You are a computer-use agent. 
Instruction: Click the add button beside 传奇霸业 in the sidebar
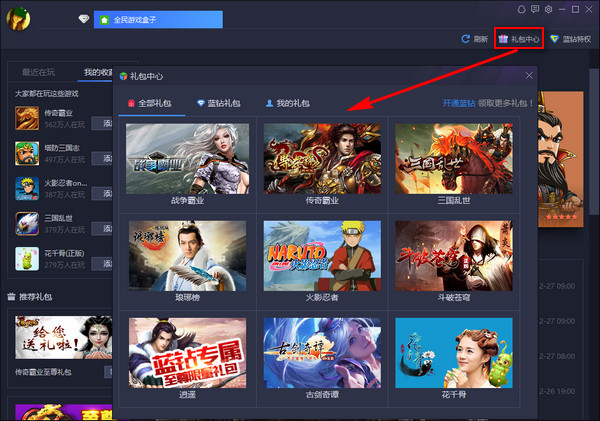pyautogui.click(x=102, y=123)
